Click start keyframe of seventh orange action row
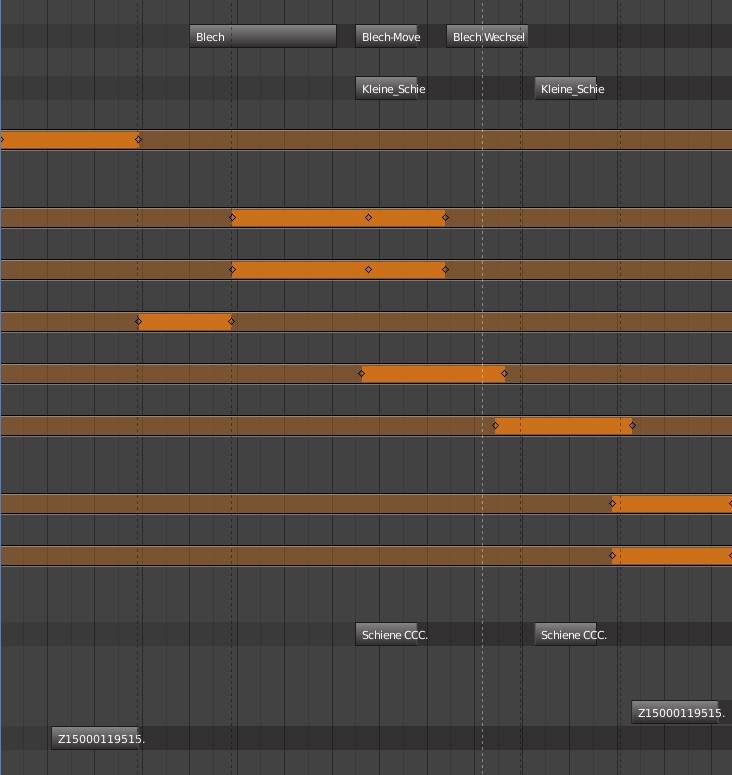The width and height of the screenshot is (732, 775). coord(612,504)
